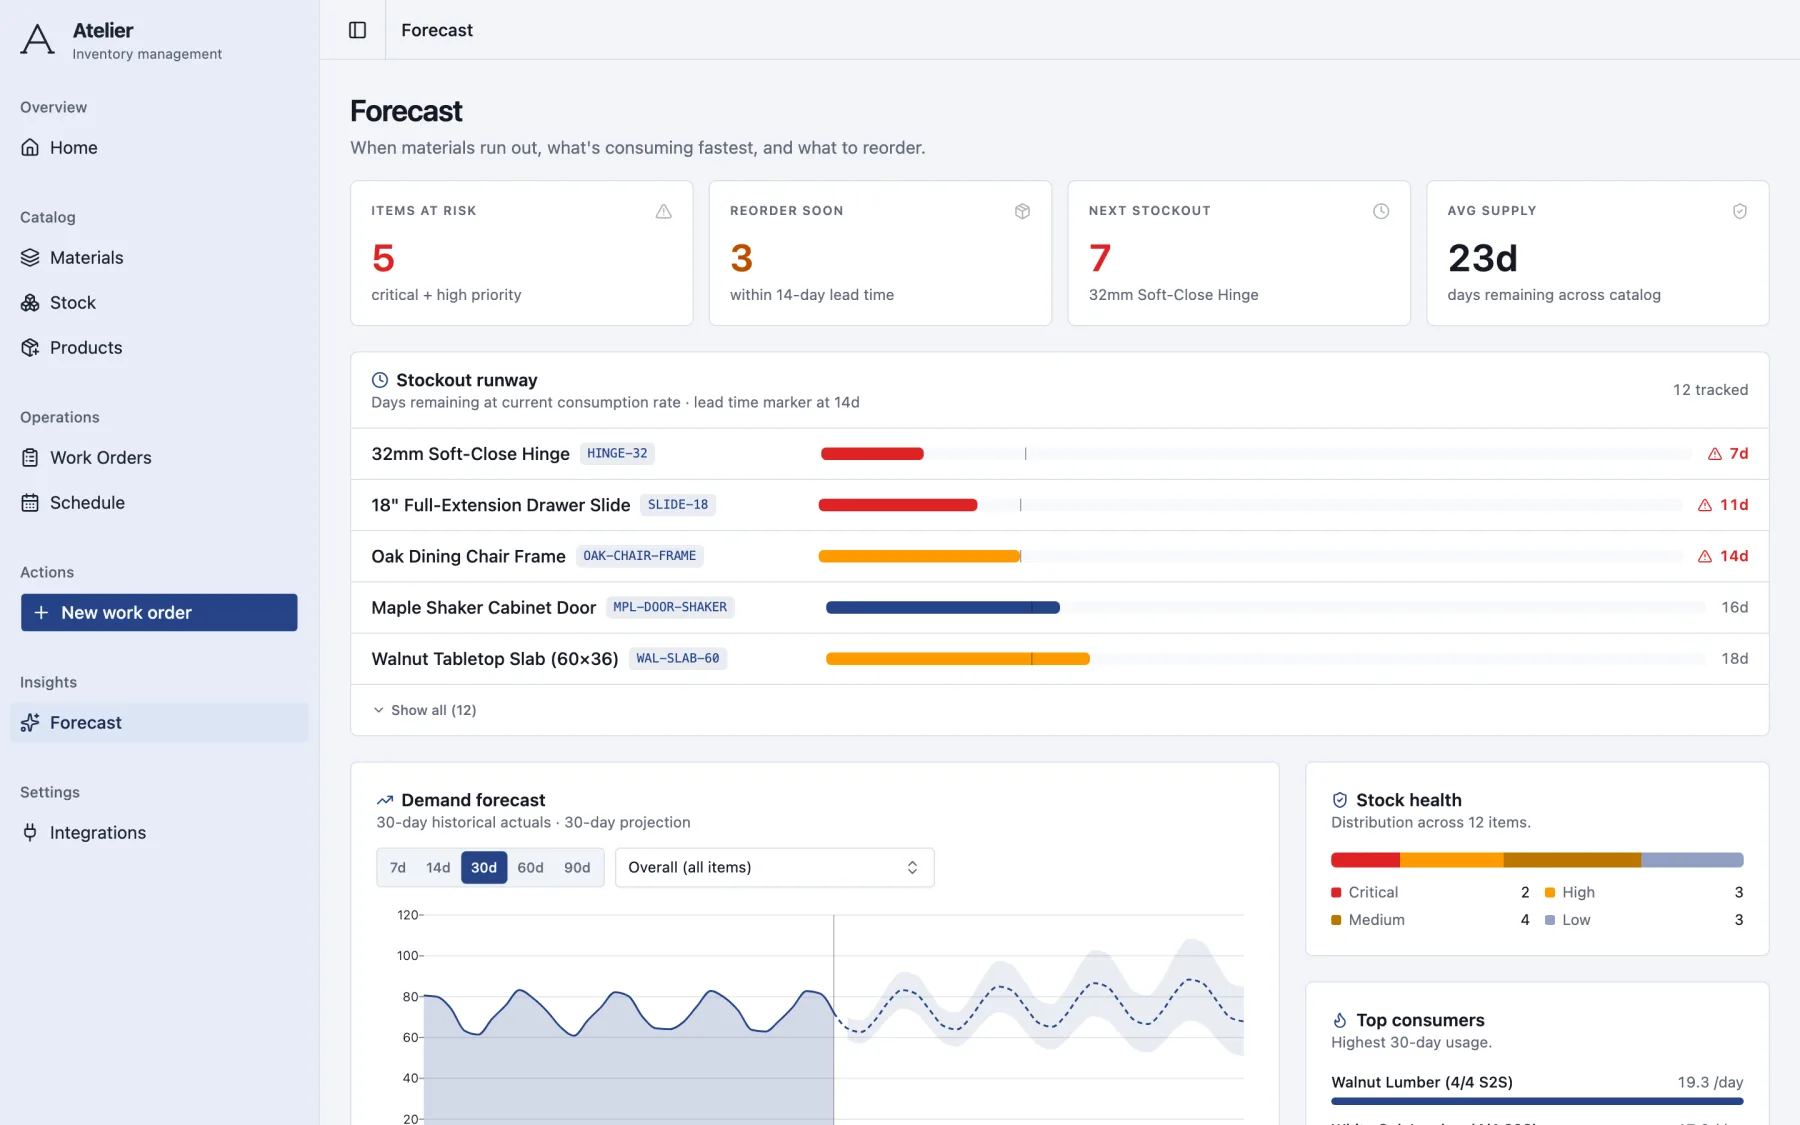The height and width of the screenshot is (1125, 1800).
Task: Click the Forecast sparkle icon in sidebar
Action: [30, 722]
